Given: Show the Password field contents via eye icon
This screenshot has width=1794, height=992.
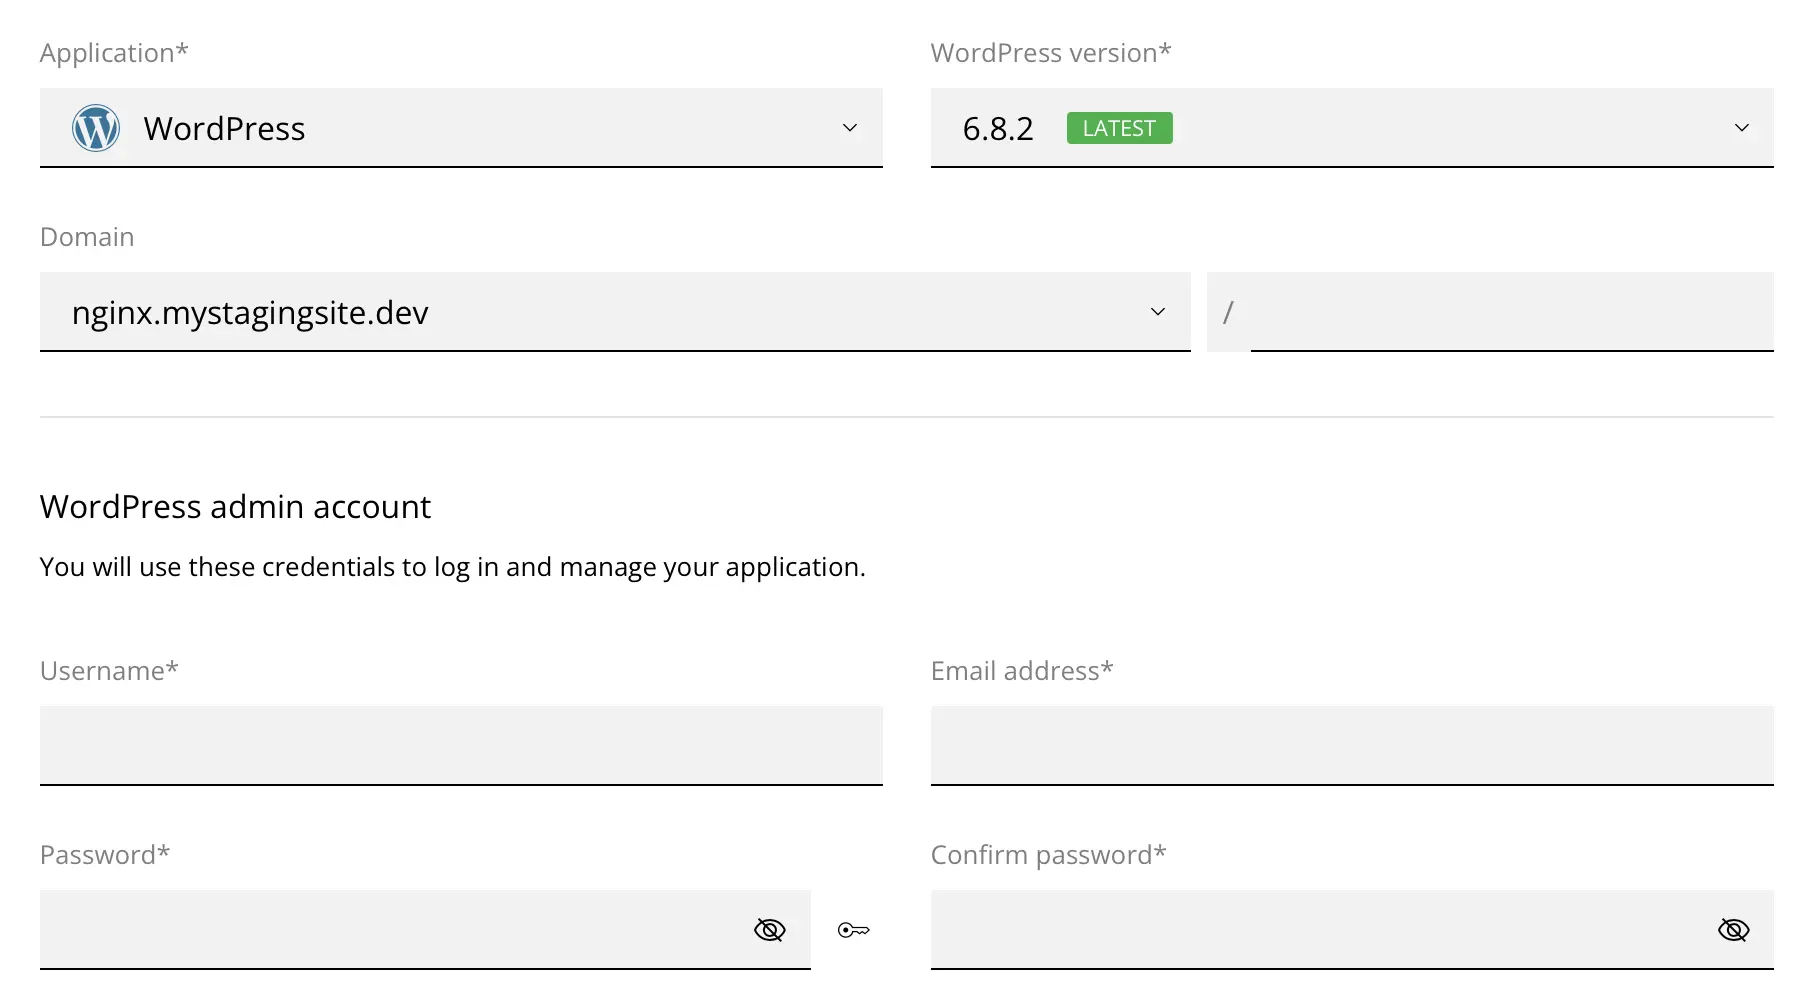Looking at the screenshot, I should tap(769, 930).
